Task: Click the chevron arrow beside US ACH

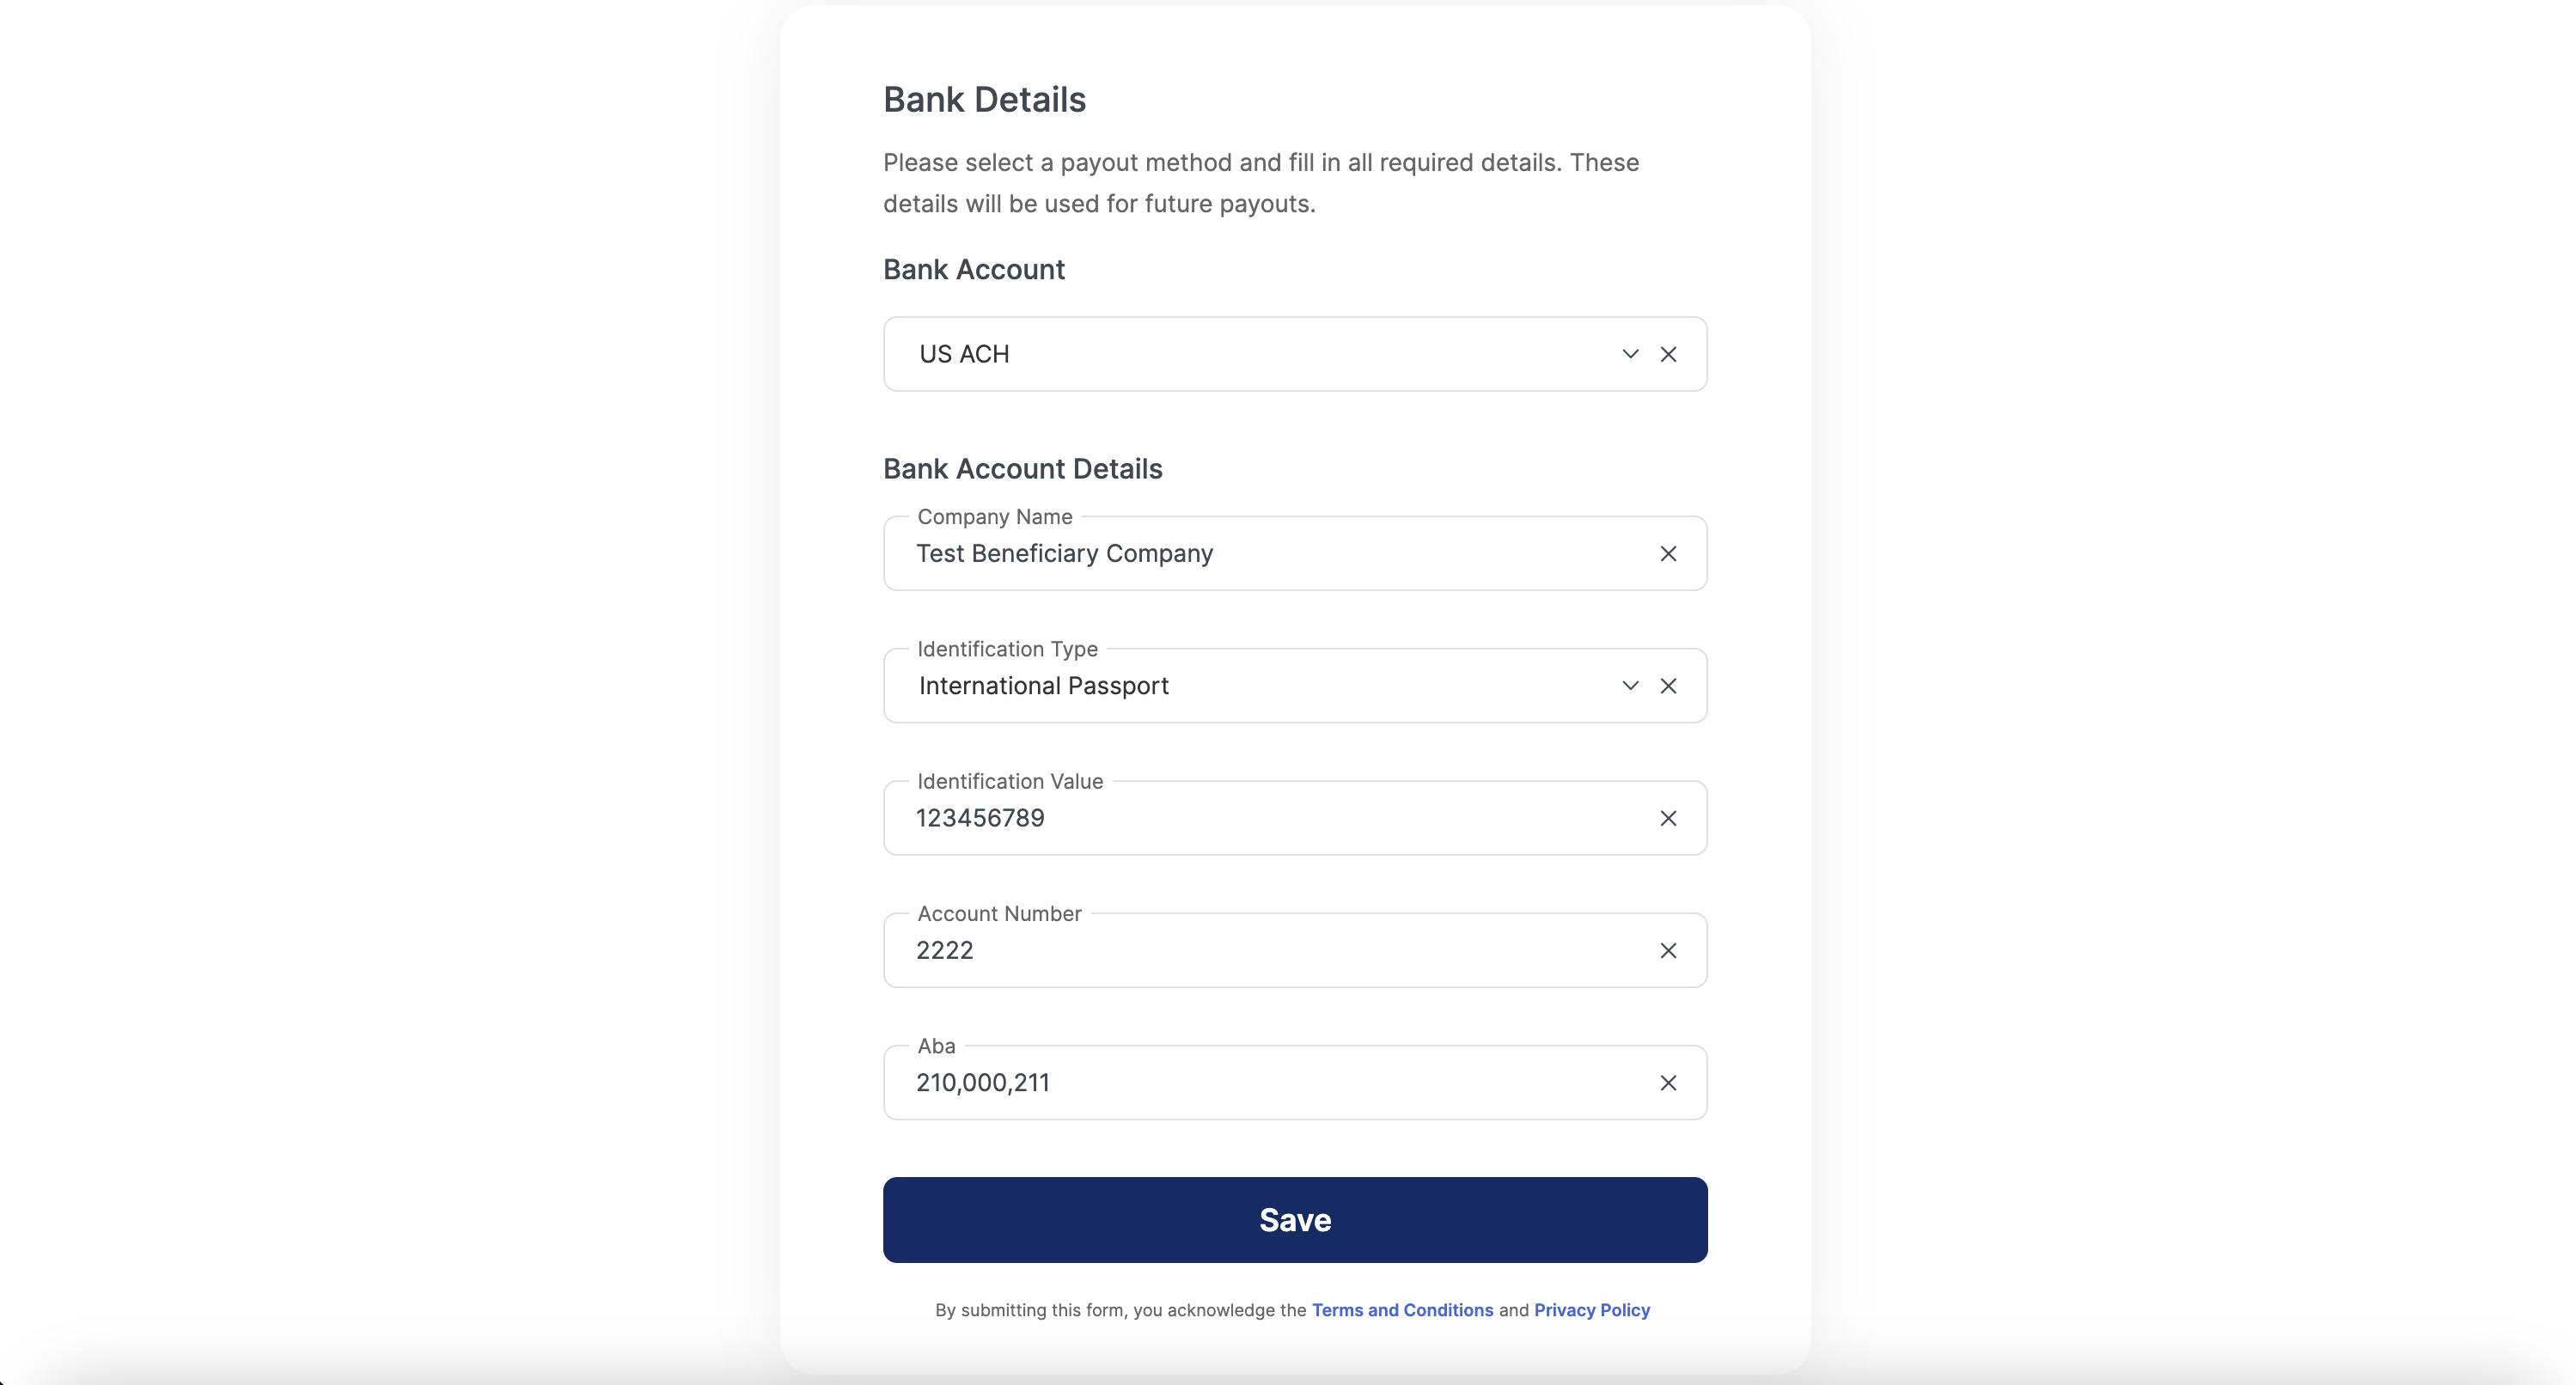Action: pyautogui.click(x=1630, y=354)
